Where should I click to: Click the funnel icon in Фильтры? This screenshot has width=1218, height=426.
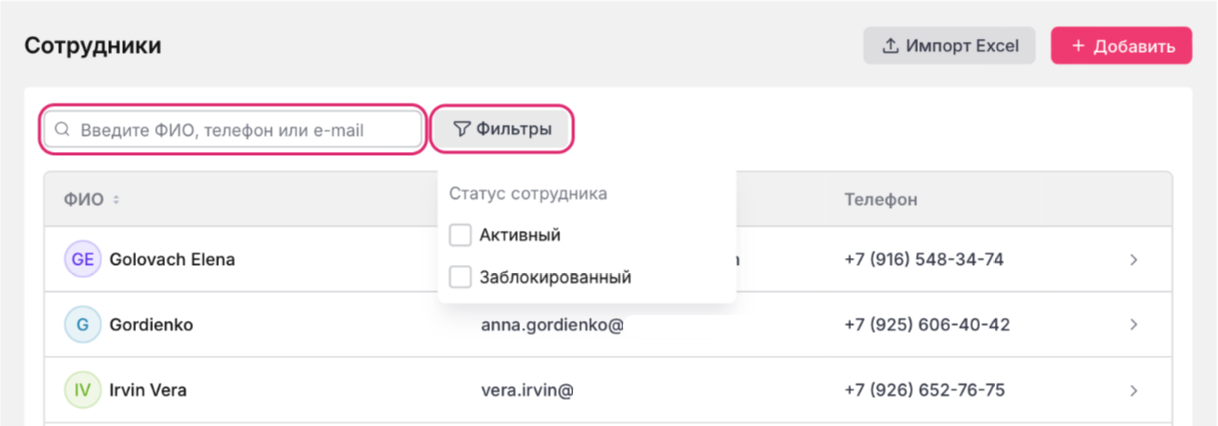point(461,129)
